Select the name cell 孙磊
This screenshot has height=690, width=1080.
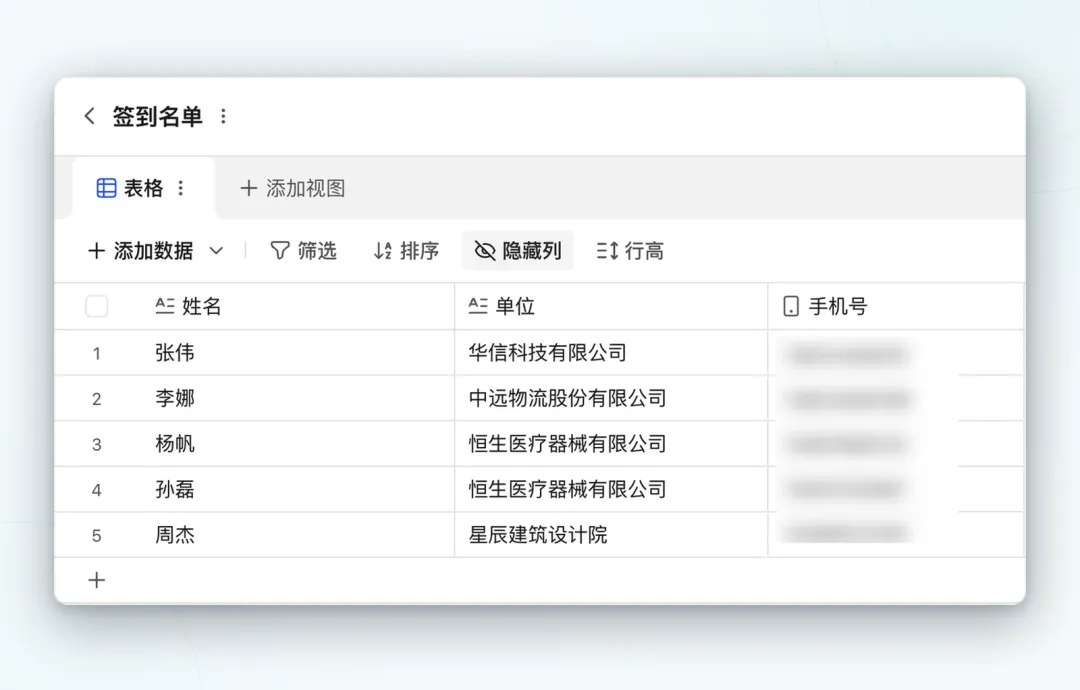pos(296,489)
